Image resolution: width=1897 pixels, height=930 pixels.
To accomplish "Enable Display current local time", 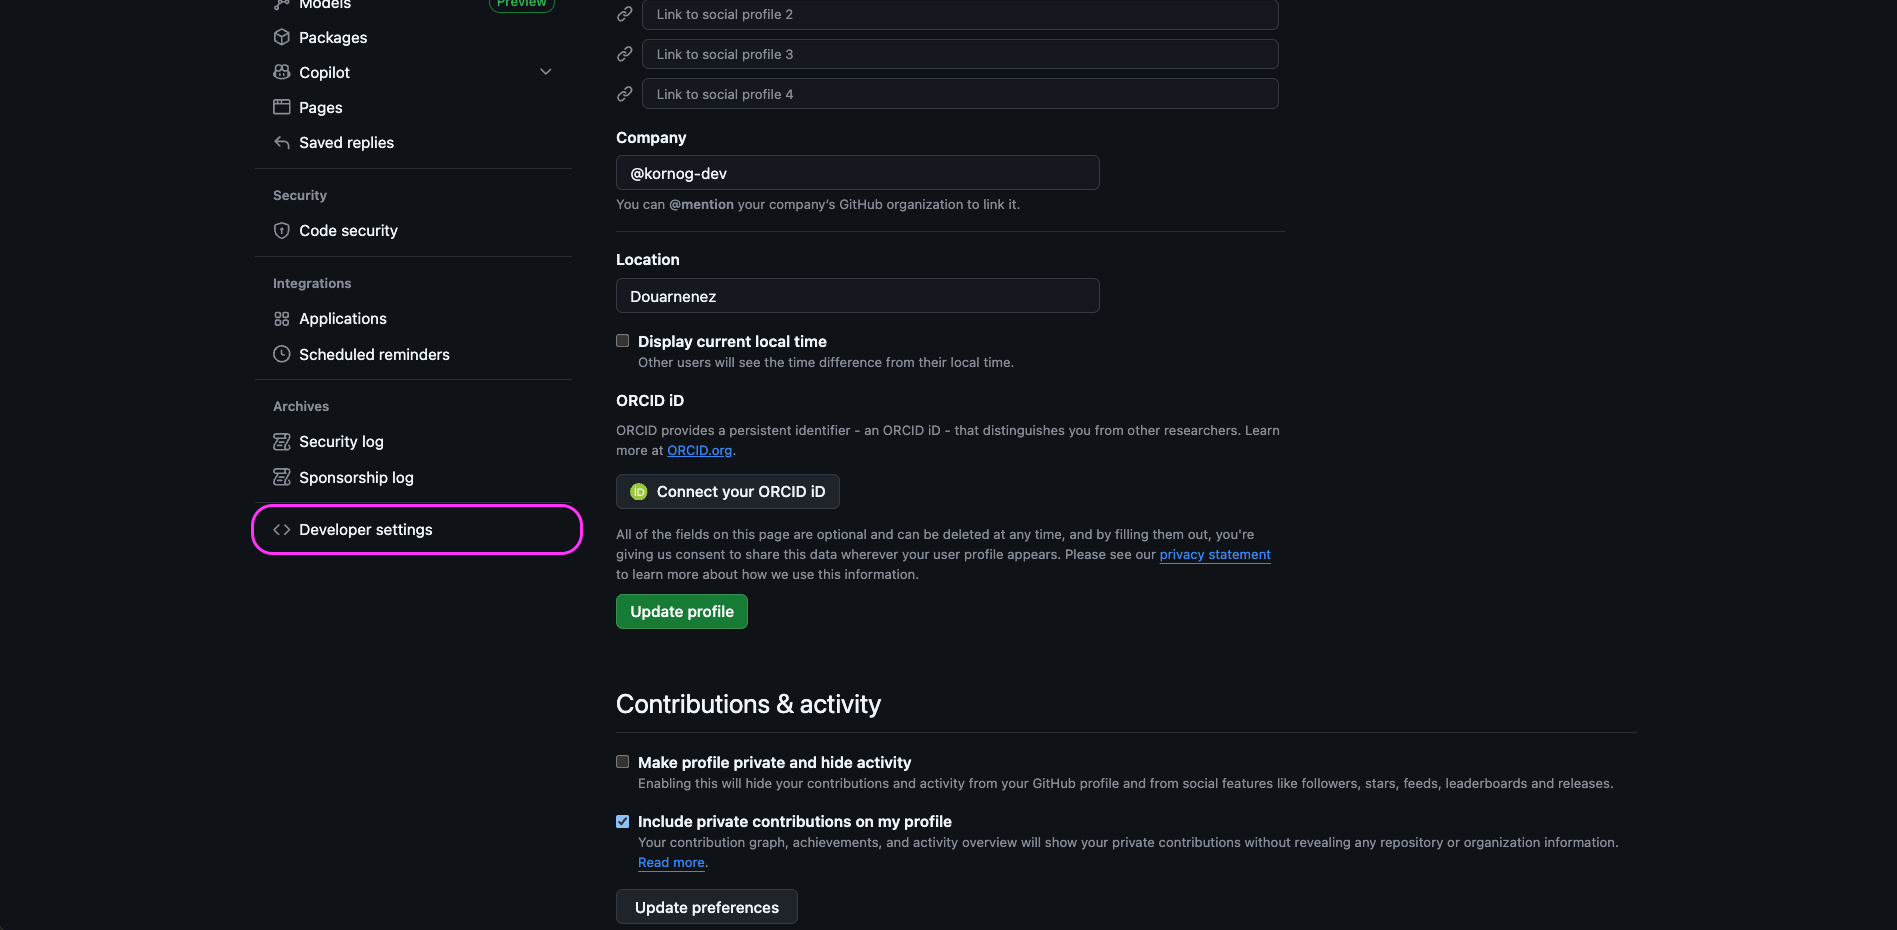I will (622, 340).
